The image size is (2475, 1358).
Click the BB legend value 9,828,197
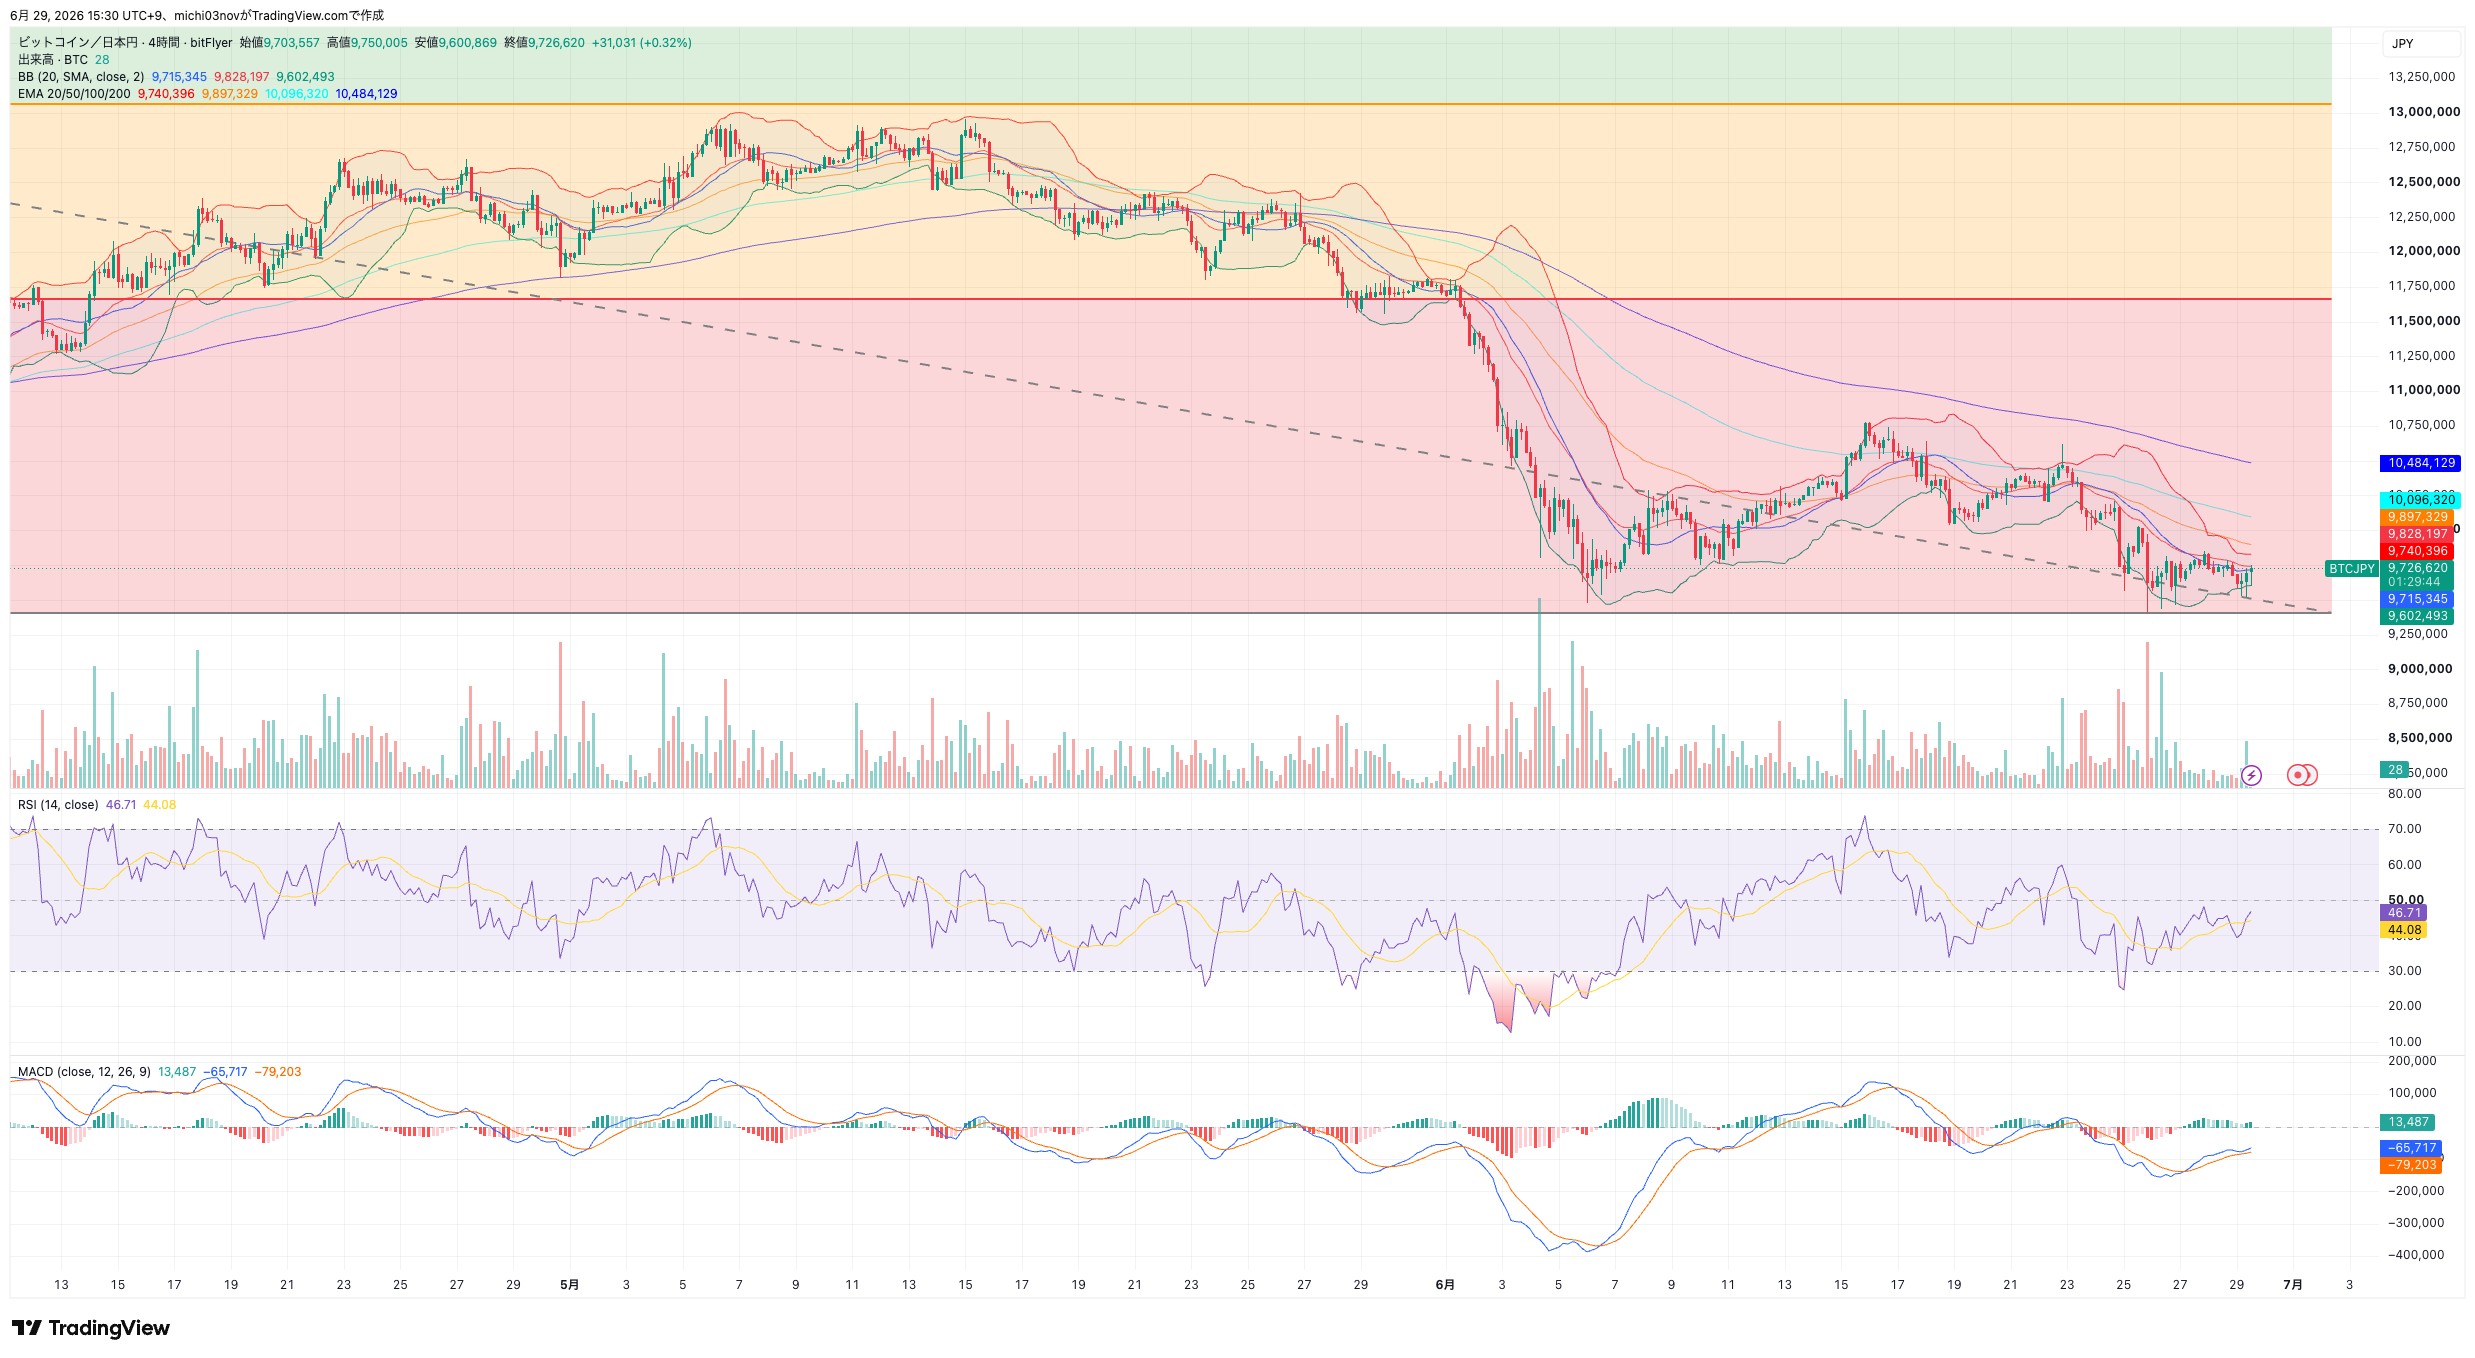(x=242, y=77)
